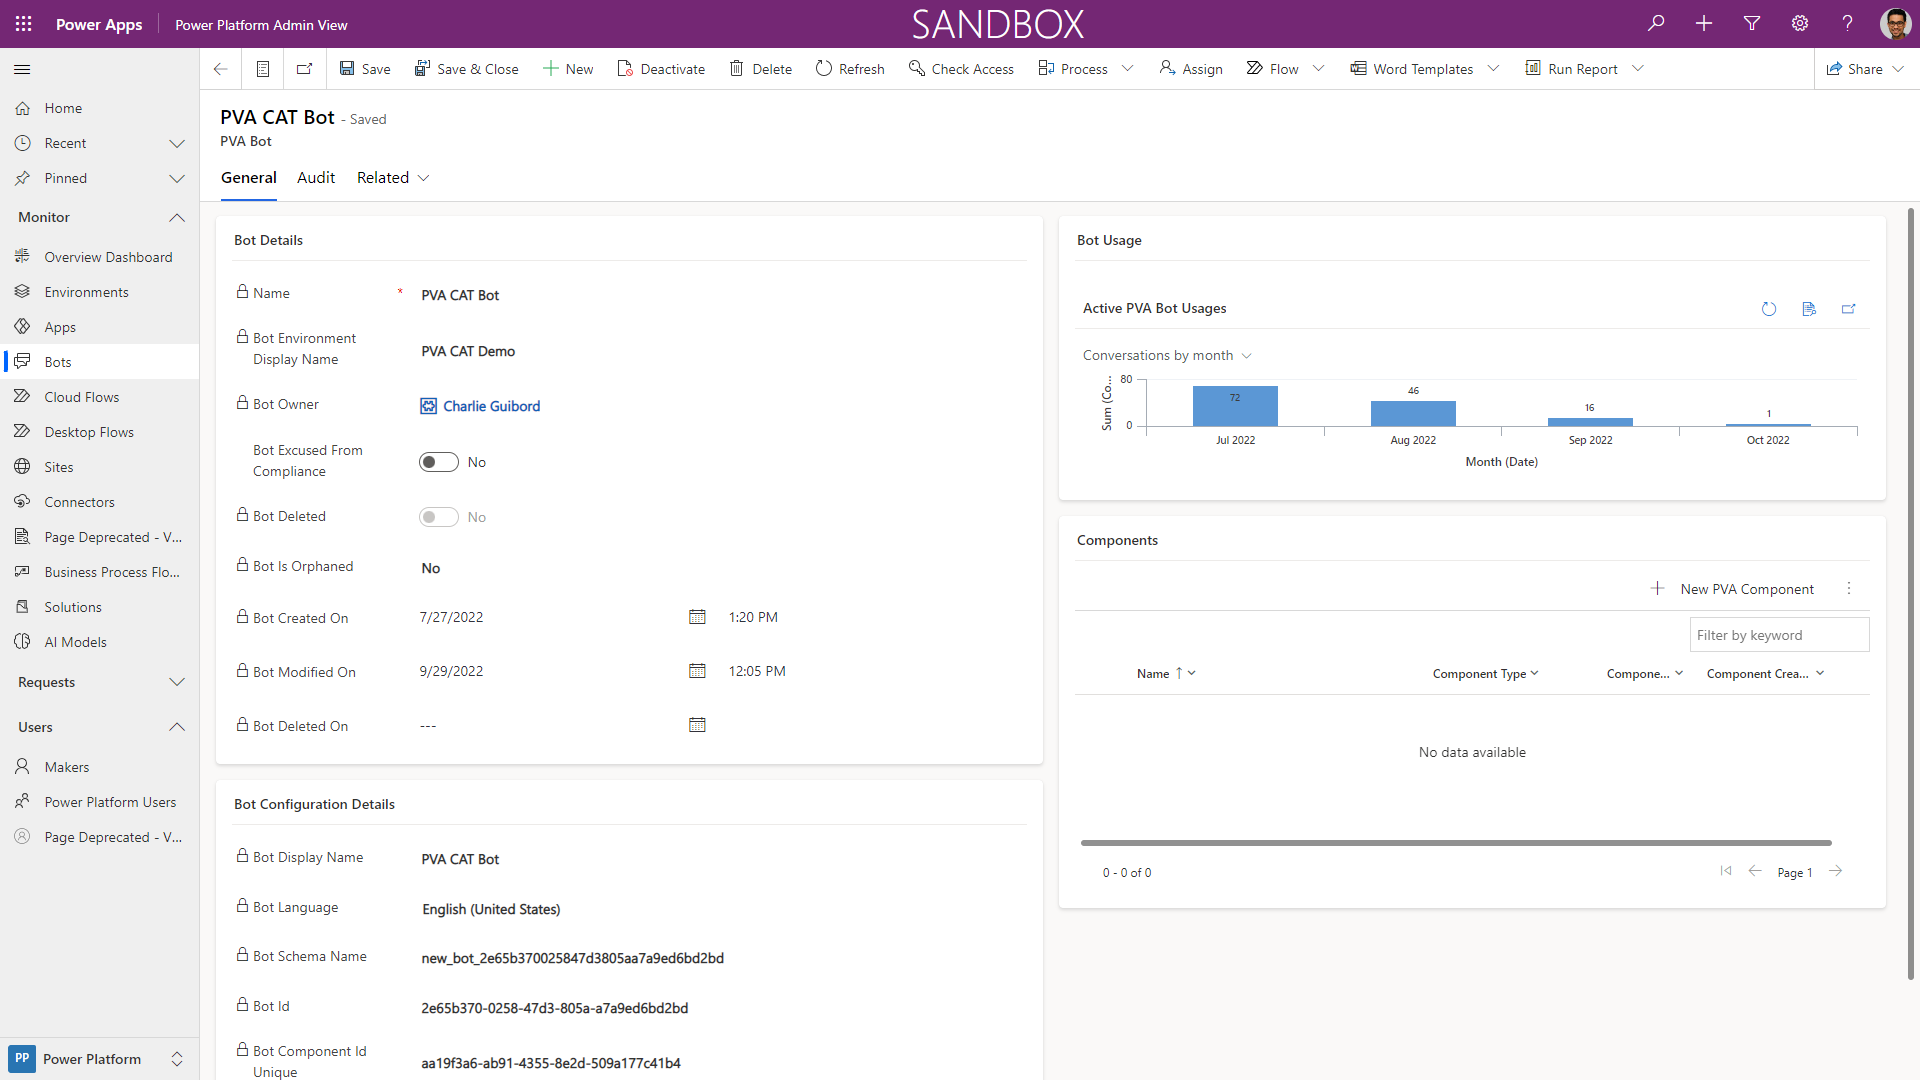The image size is (1920, 1080).
Task: Click the search magnifier icon in header
Action: click(1656, 23)
